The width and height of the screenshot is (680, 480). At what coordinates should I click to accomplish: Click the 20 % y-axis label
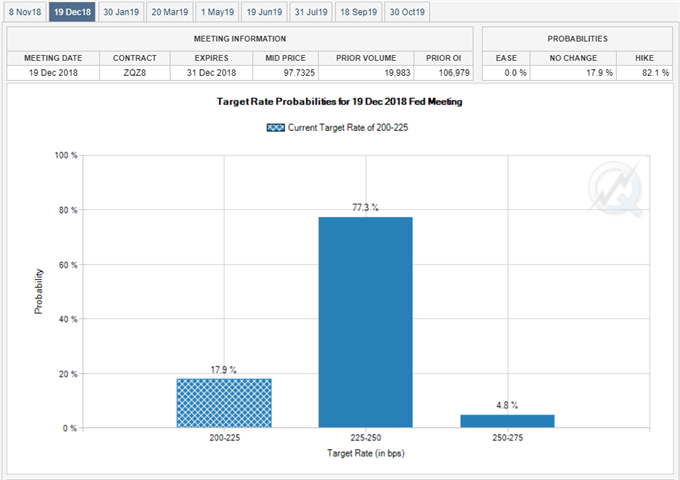(68, 374)
